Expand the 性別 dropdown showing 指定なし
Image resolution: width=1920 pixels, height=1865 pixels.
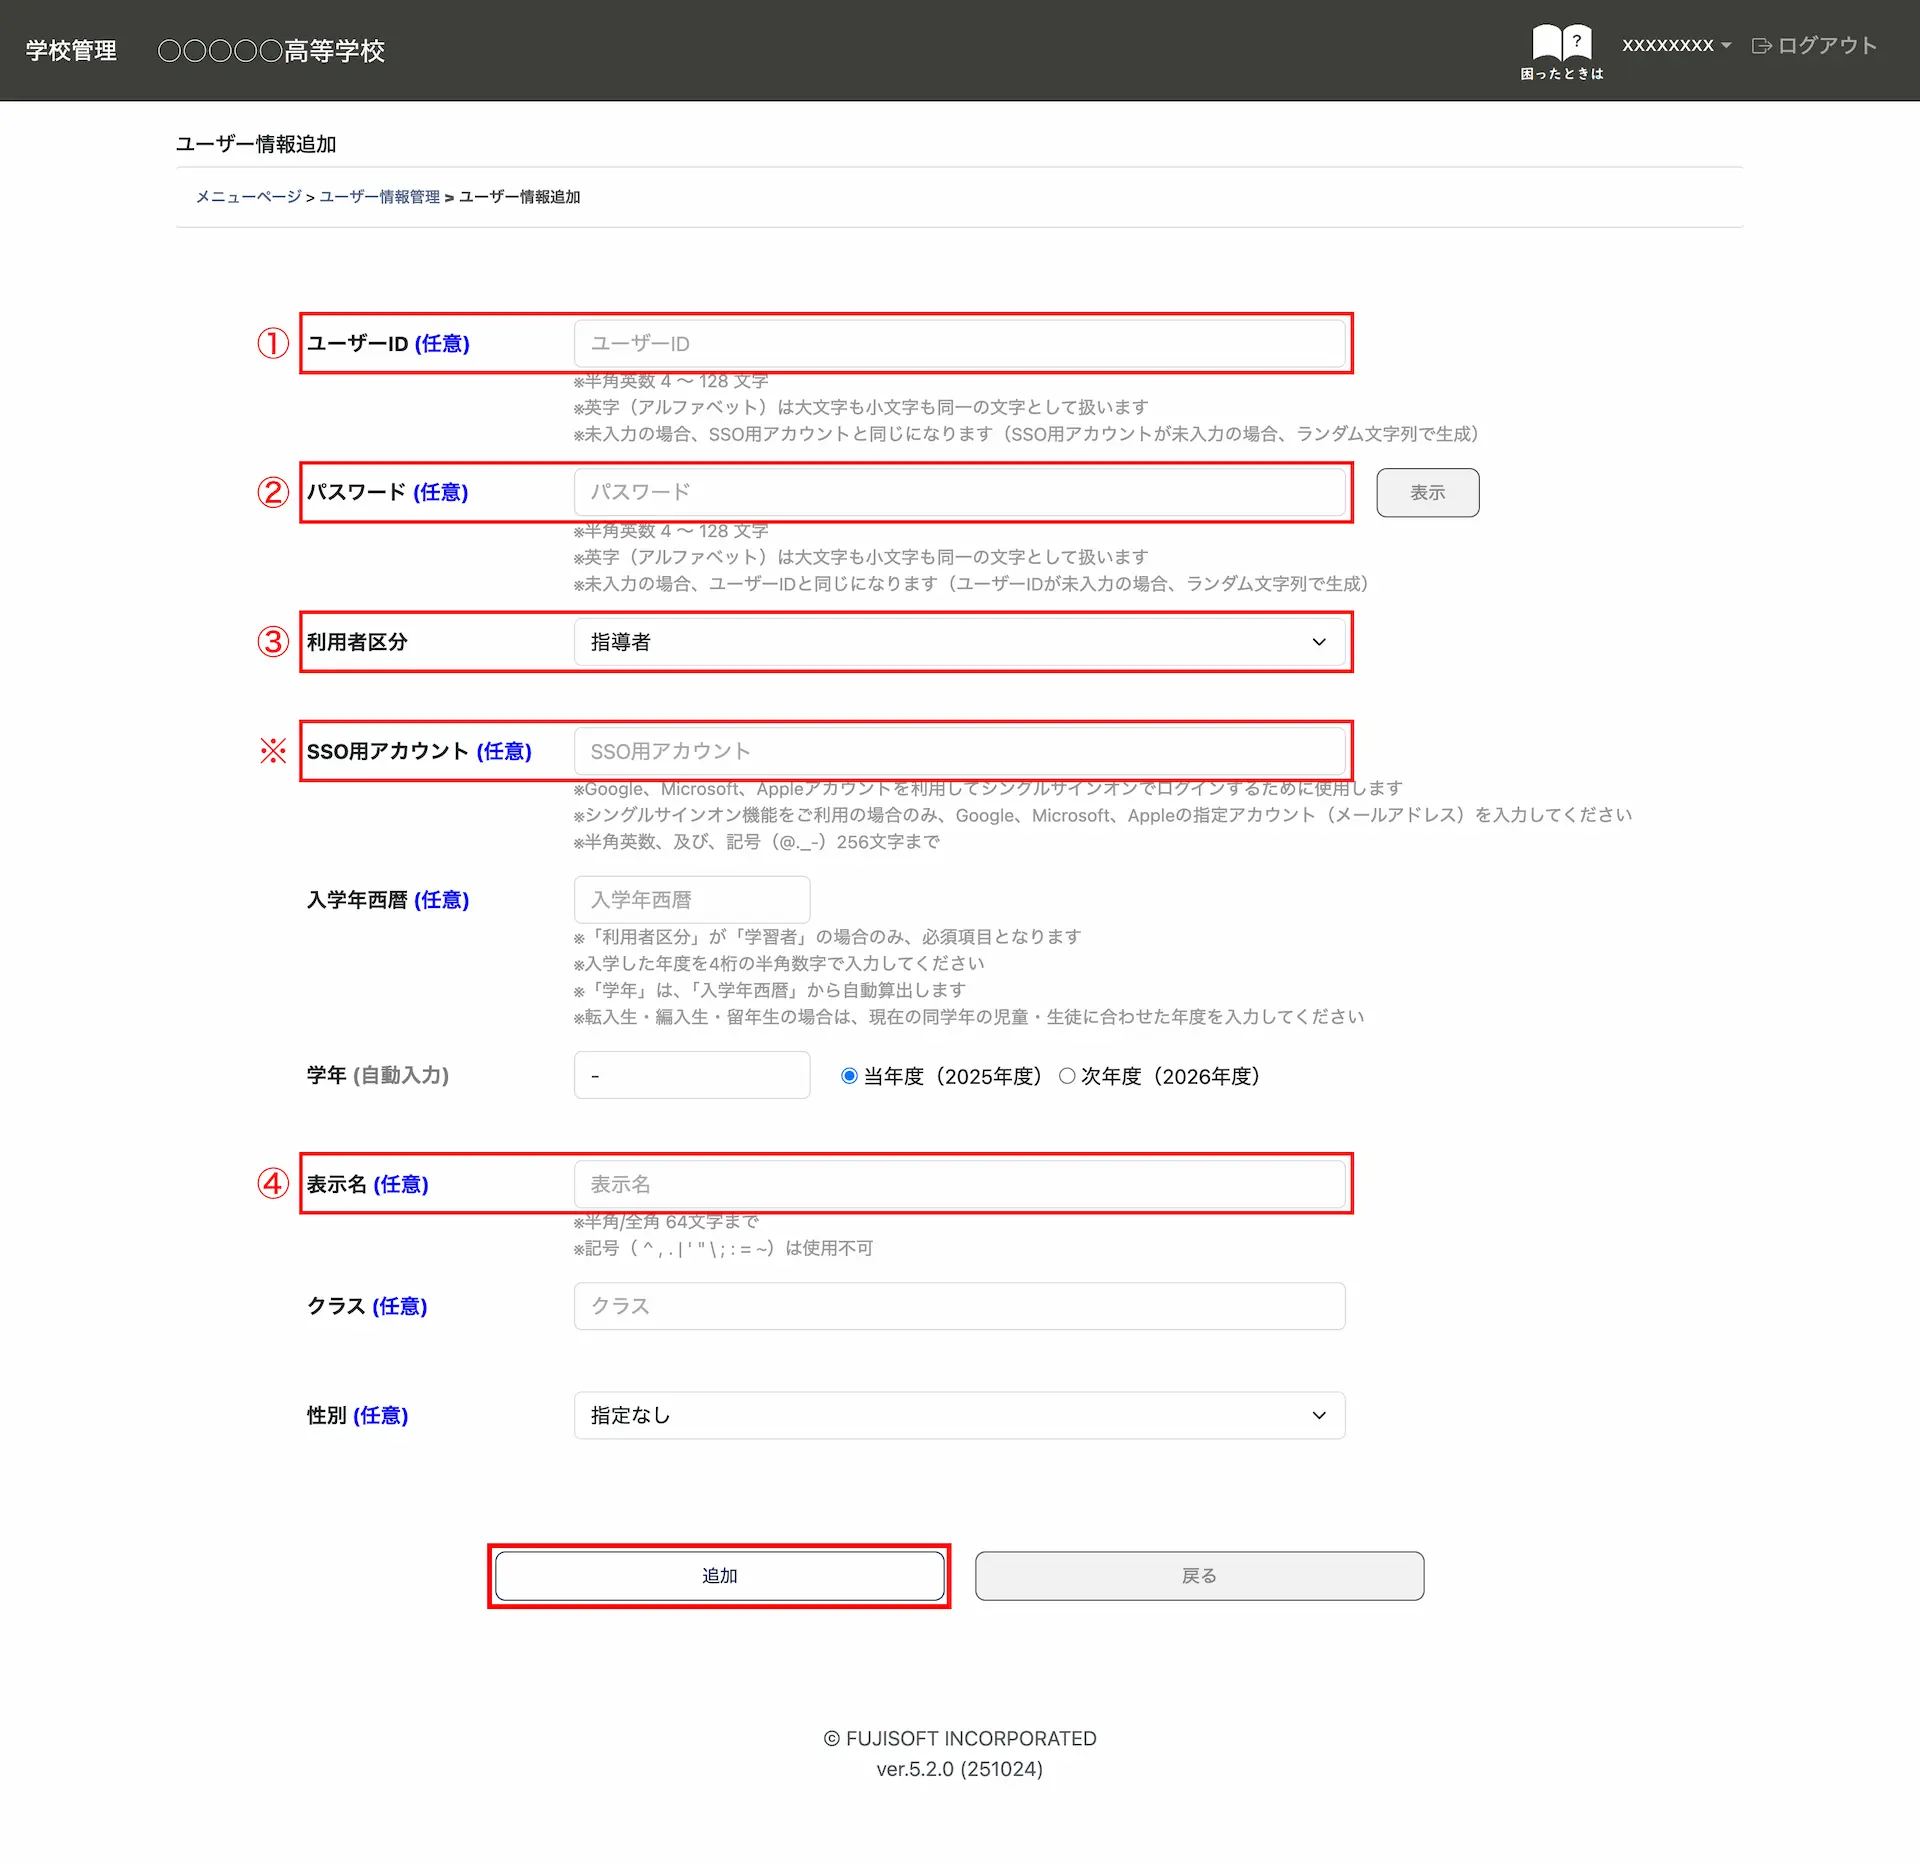coord(958,1415)
